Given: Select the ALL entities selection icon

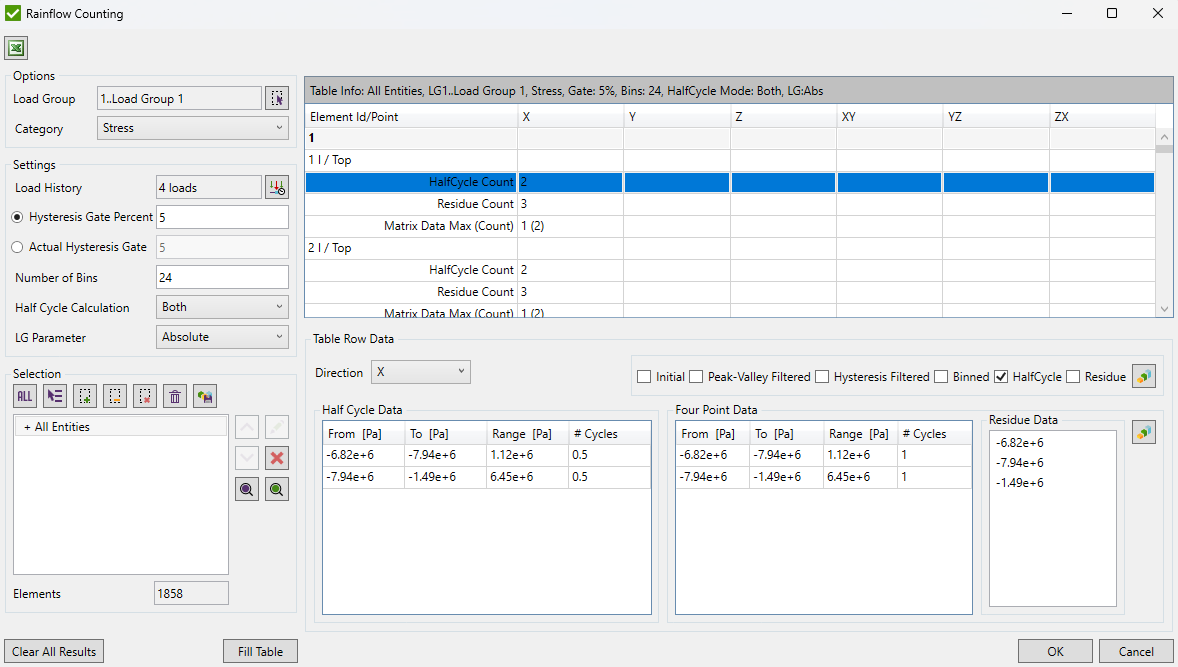Looking at the screenshot, I should coord(24,396).
